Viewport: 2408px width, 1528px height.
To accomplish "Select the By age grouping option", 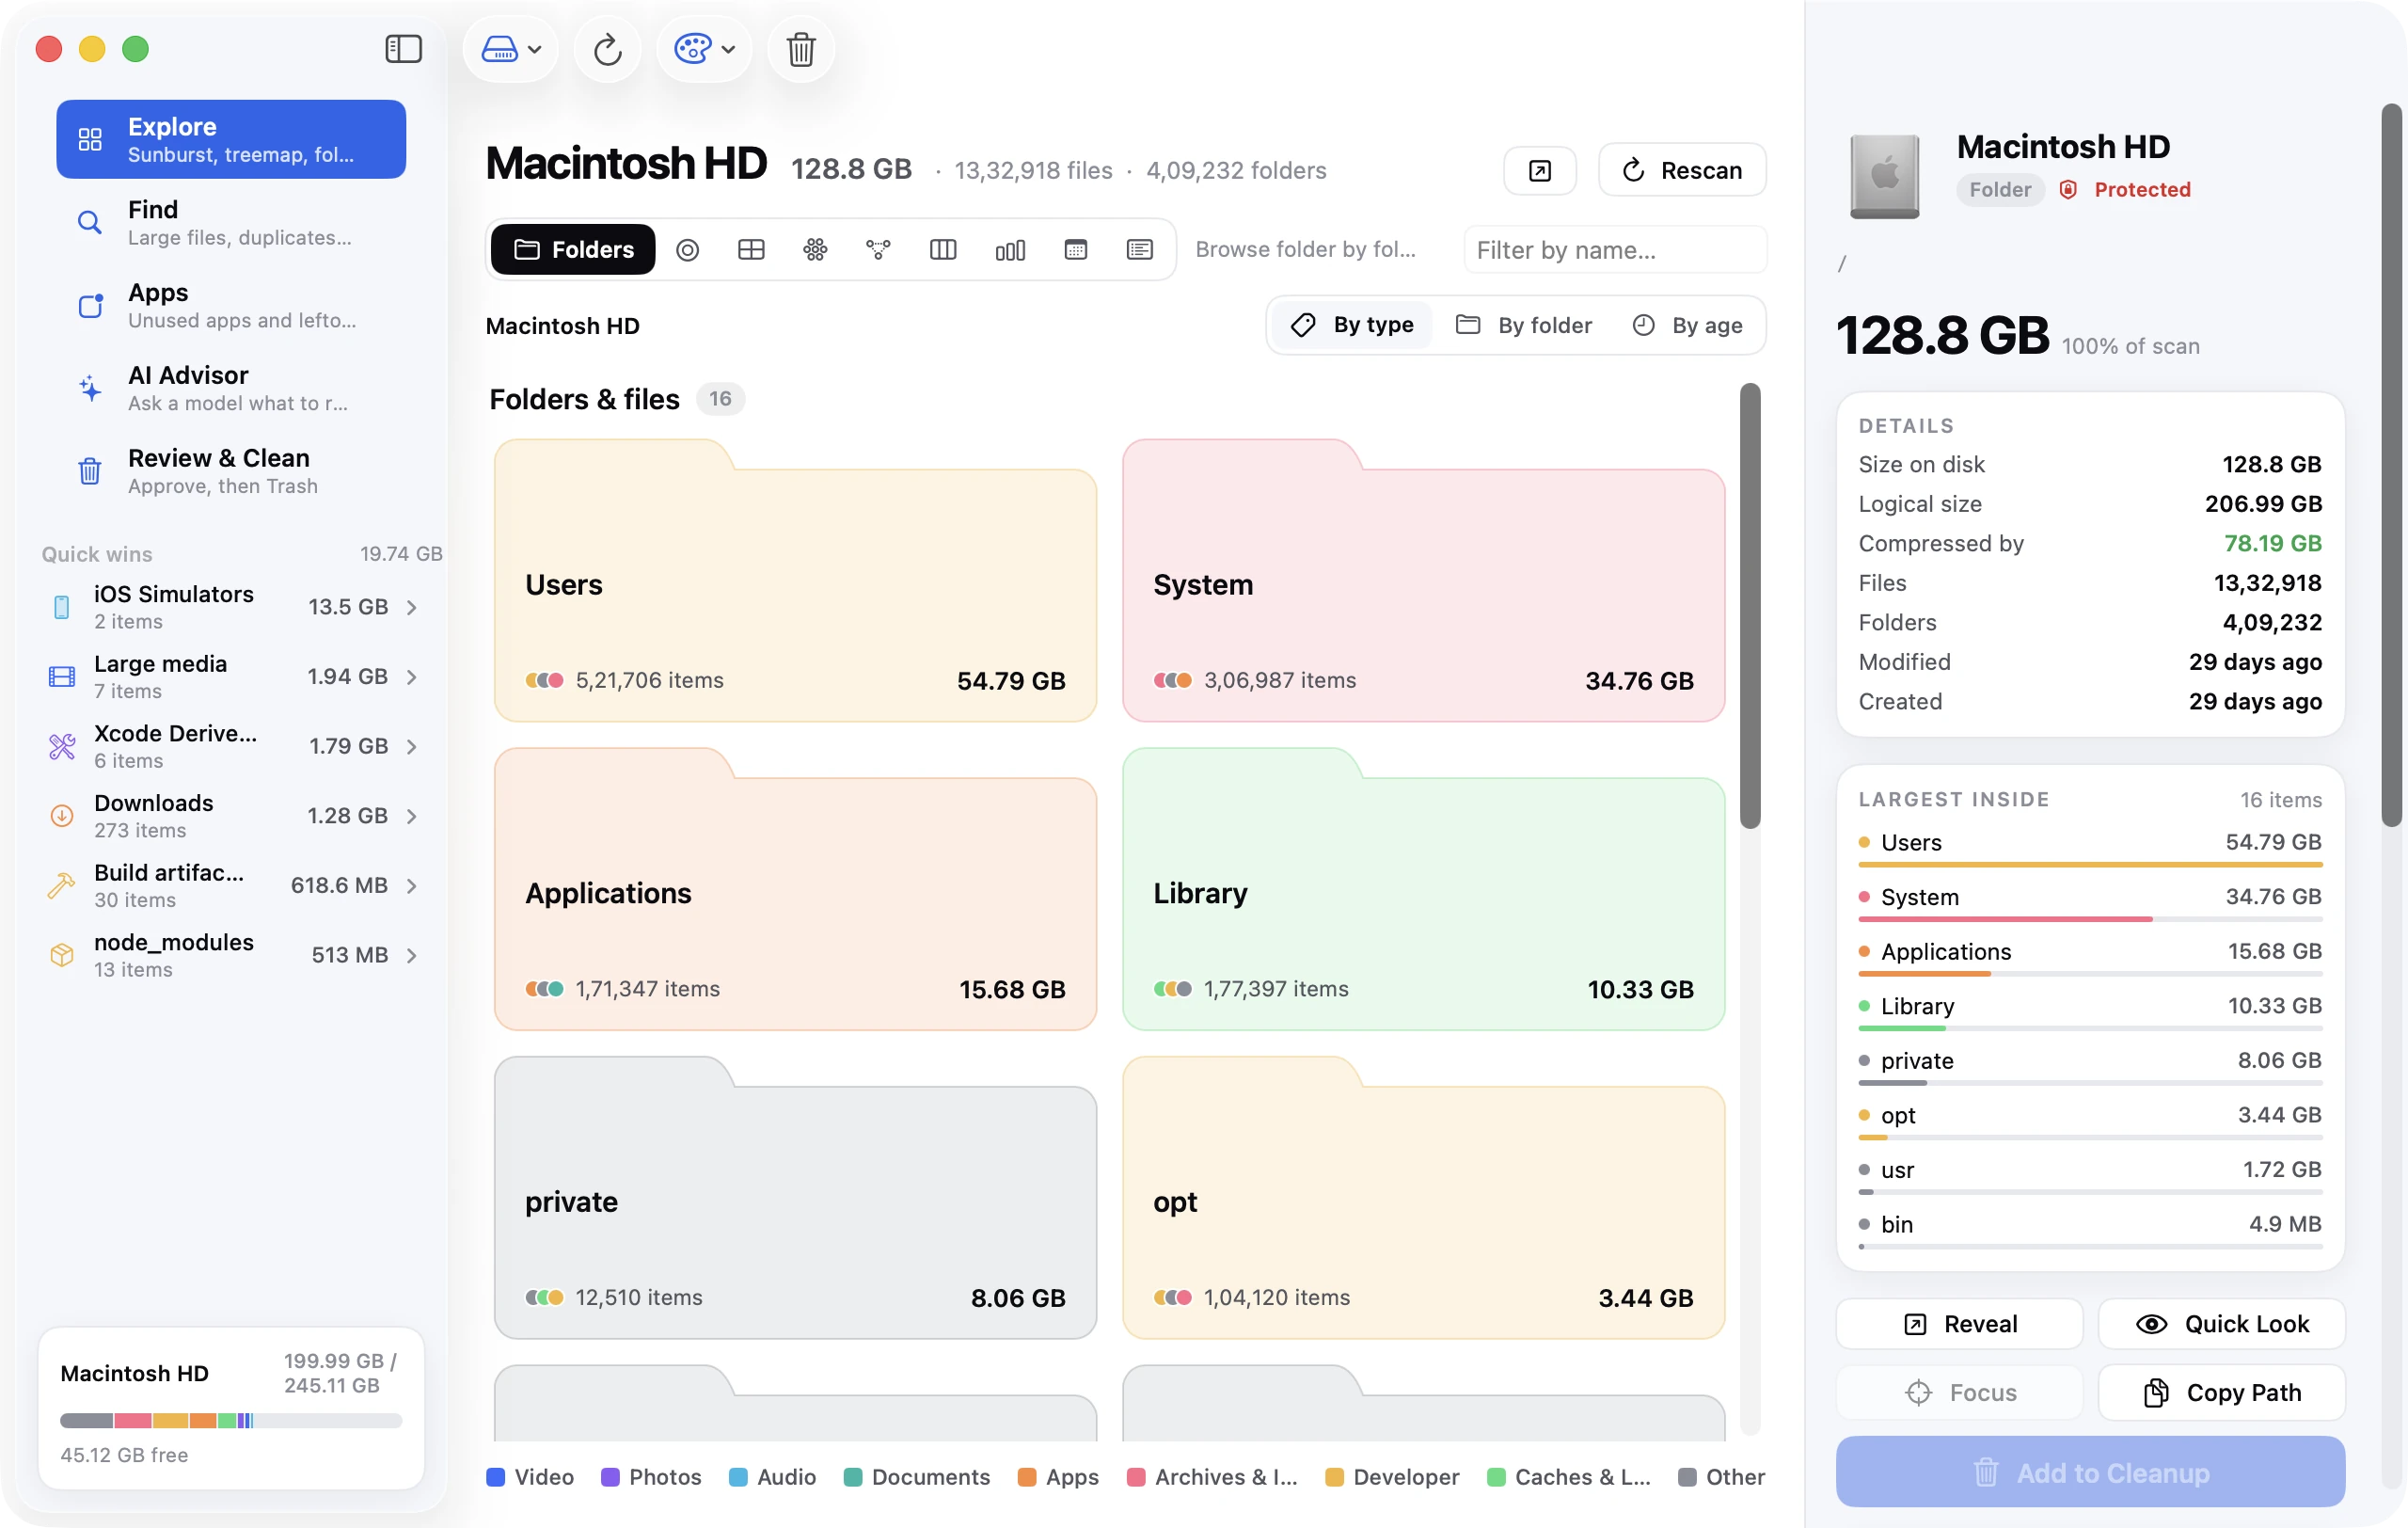I will coord(1688,325).
